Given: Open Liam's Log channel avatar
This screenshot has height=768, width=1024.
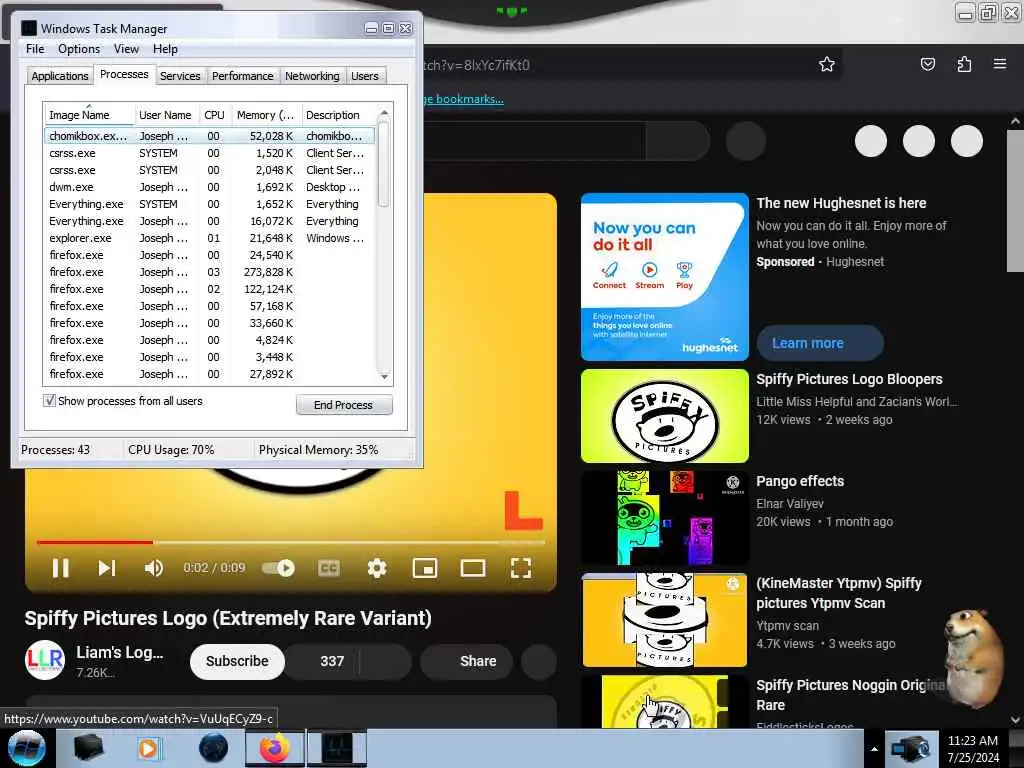Looking at the screenshot, I should click(44, 660).
